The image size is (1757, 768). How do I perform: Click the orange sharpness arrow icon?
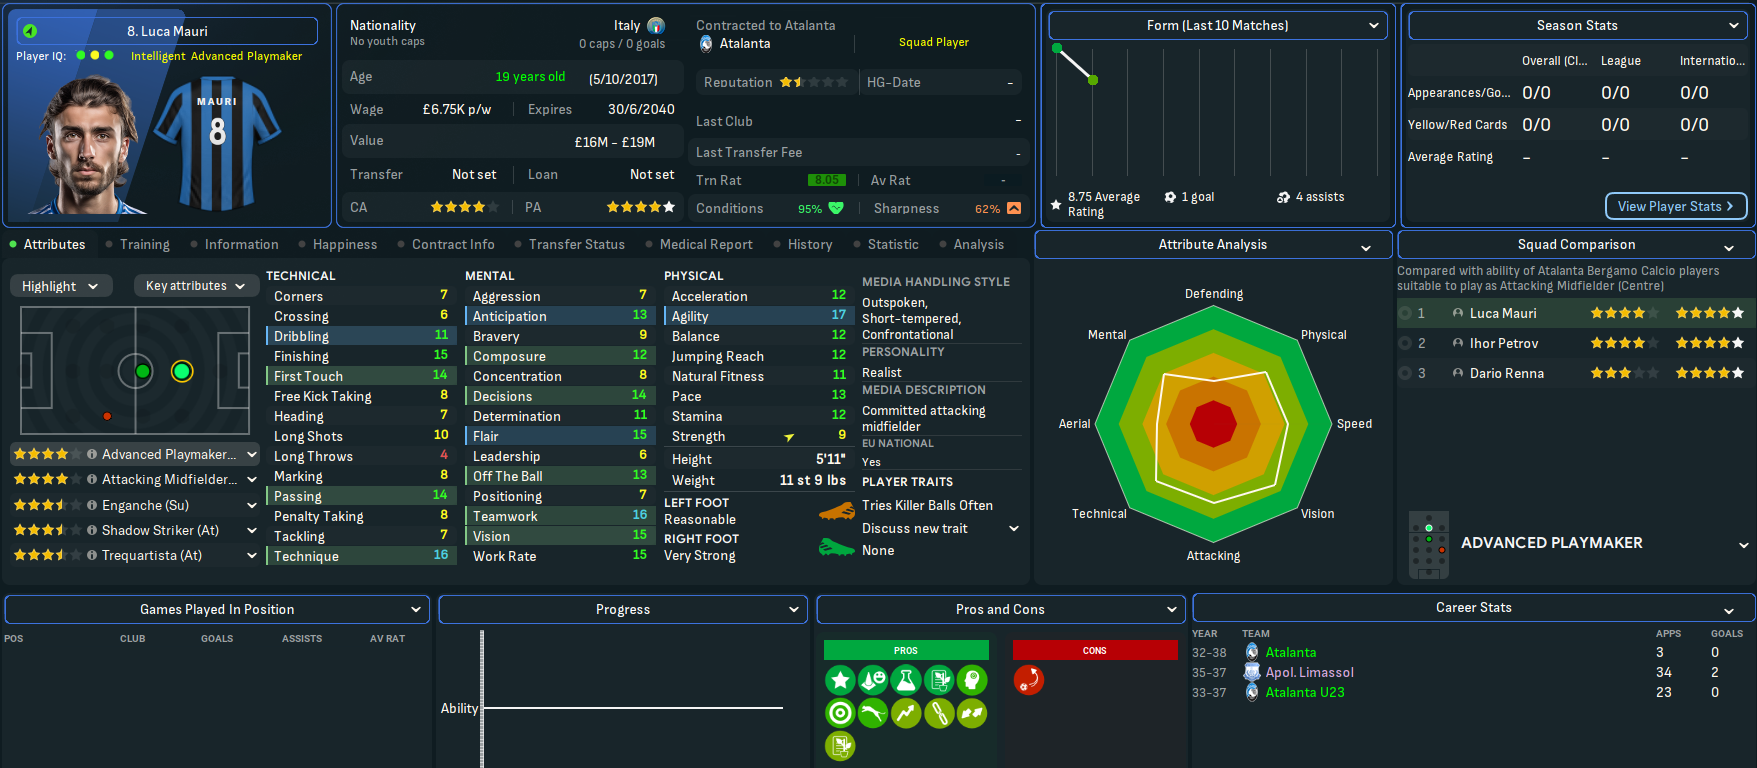tap(1014, 208)
